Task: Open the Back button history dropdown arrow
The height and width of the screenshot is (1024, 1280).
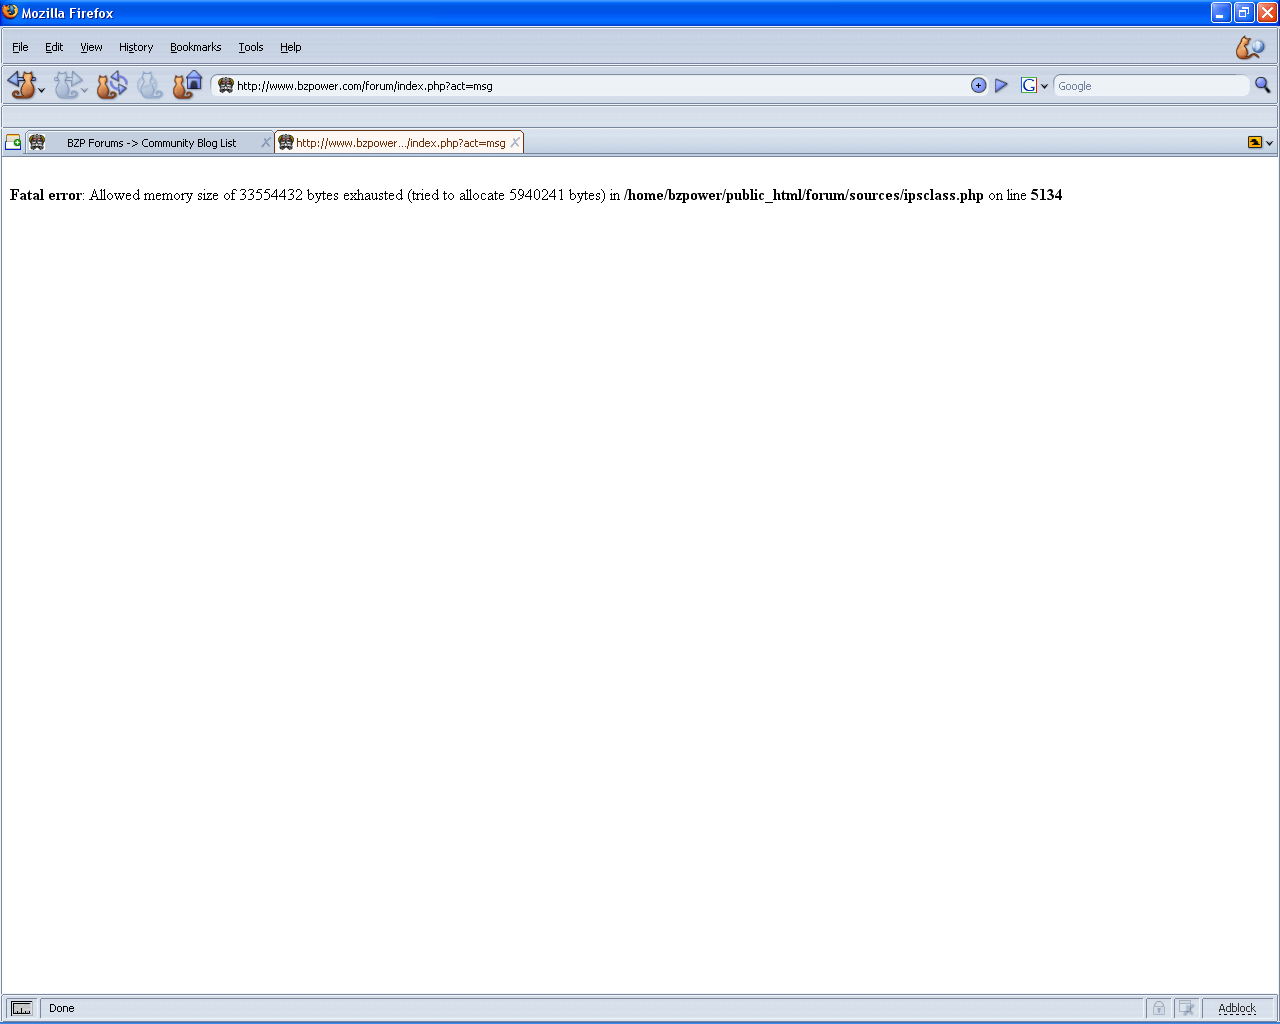Action: coord(41,90)
